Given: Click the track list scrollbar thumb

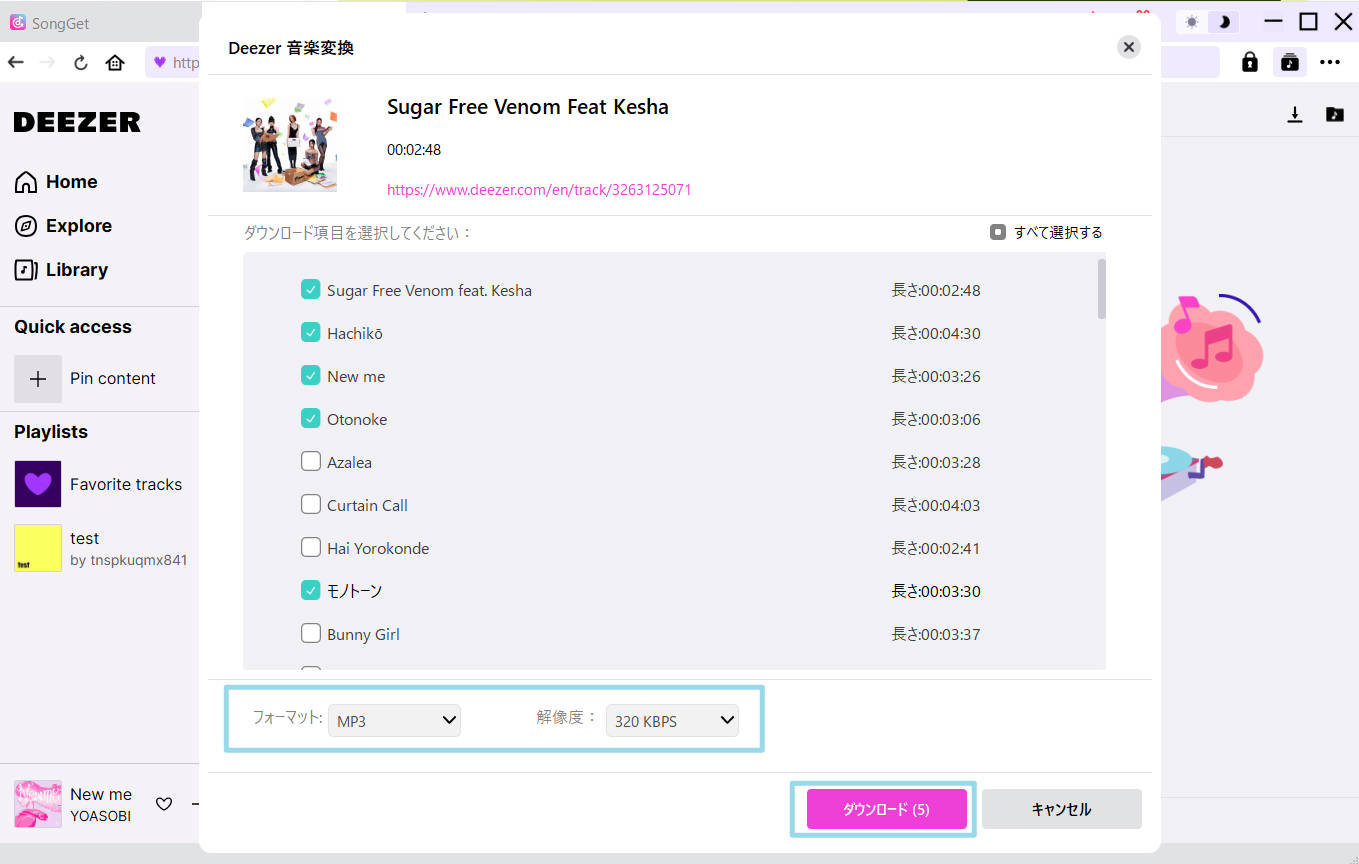Looking at the screenshot, I should (x=1102, y=288).
